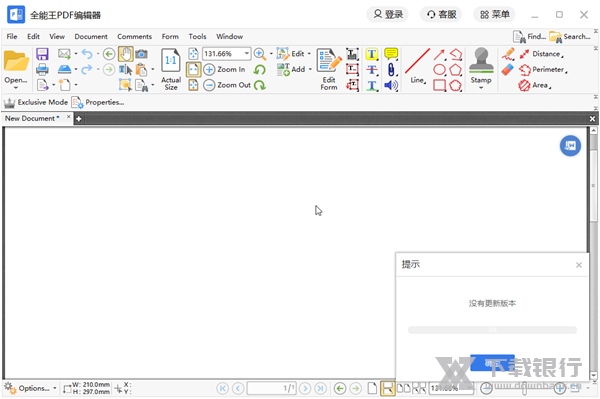Select the magnifier zoom tool
The image size is (600, 399).
click(260, 54)
